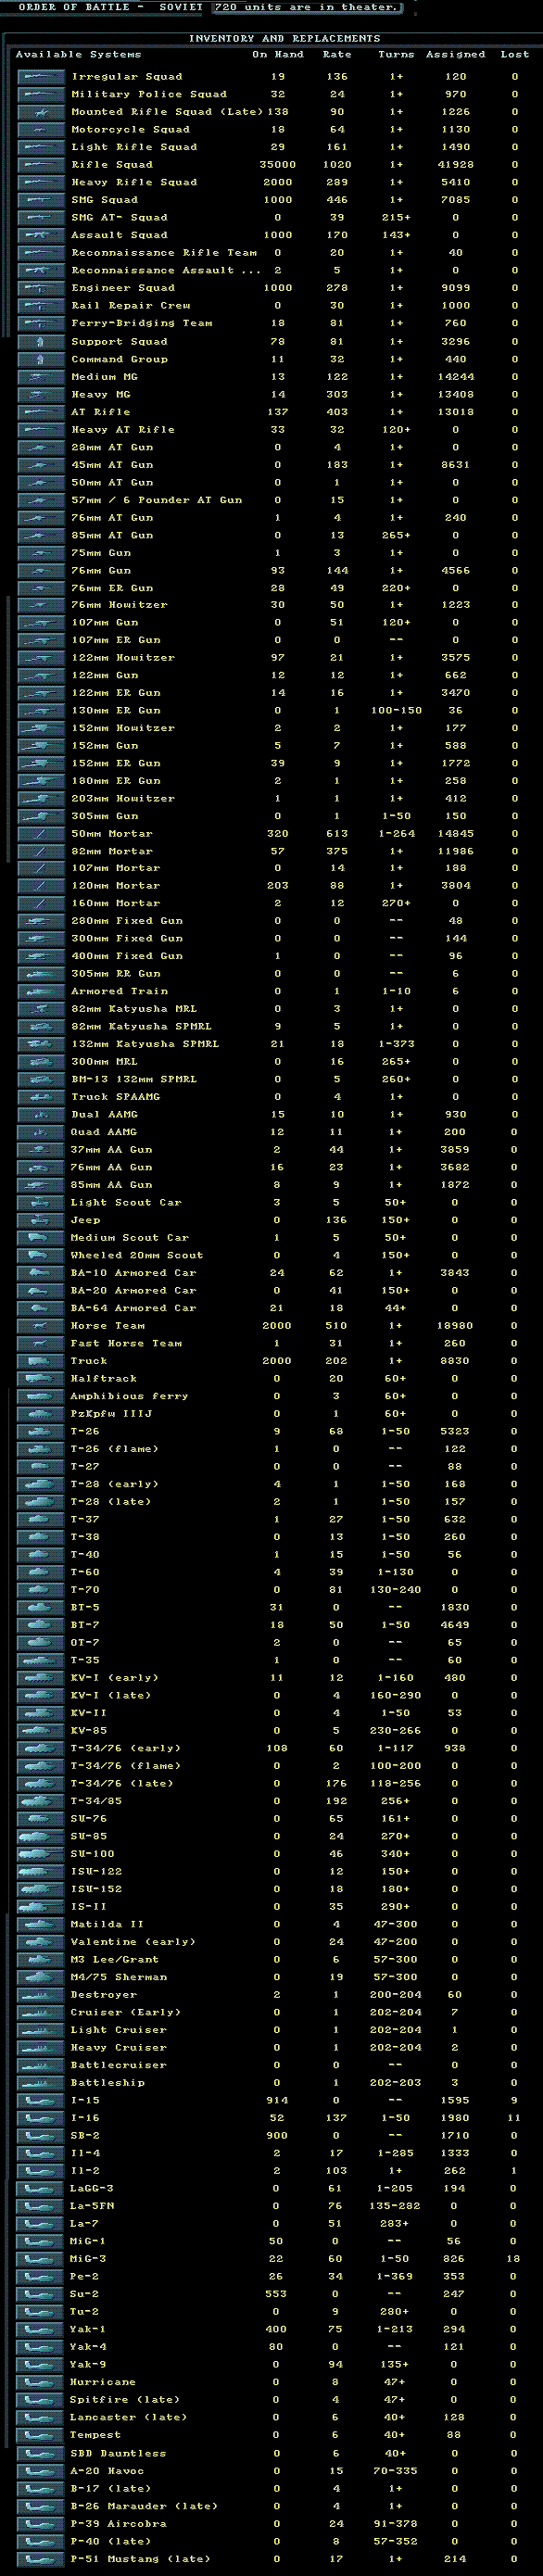
Task: Click the P-51 Mustang (late) icon
Action: pos(41,2559)
